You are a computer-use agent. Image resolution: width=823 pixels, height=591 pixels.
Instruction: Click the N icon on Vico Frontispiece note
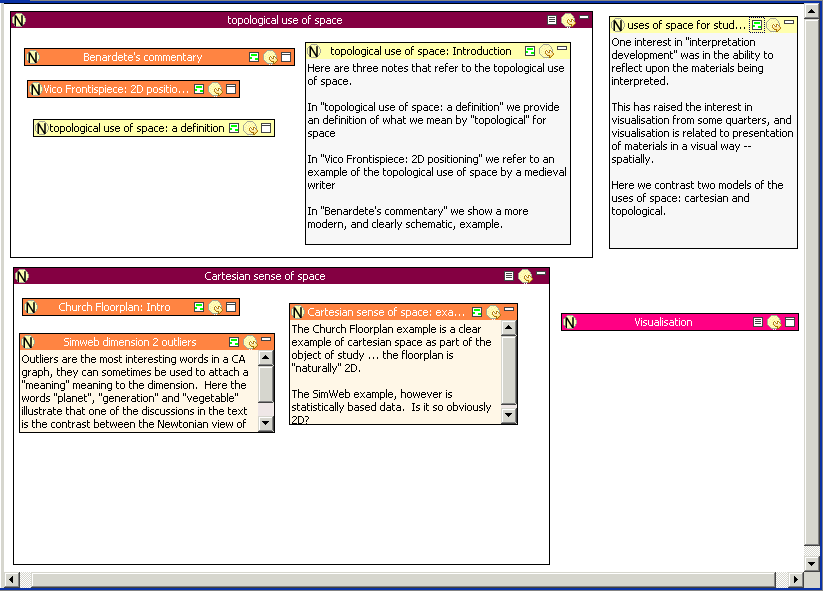[36, 89]
